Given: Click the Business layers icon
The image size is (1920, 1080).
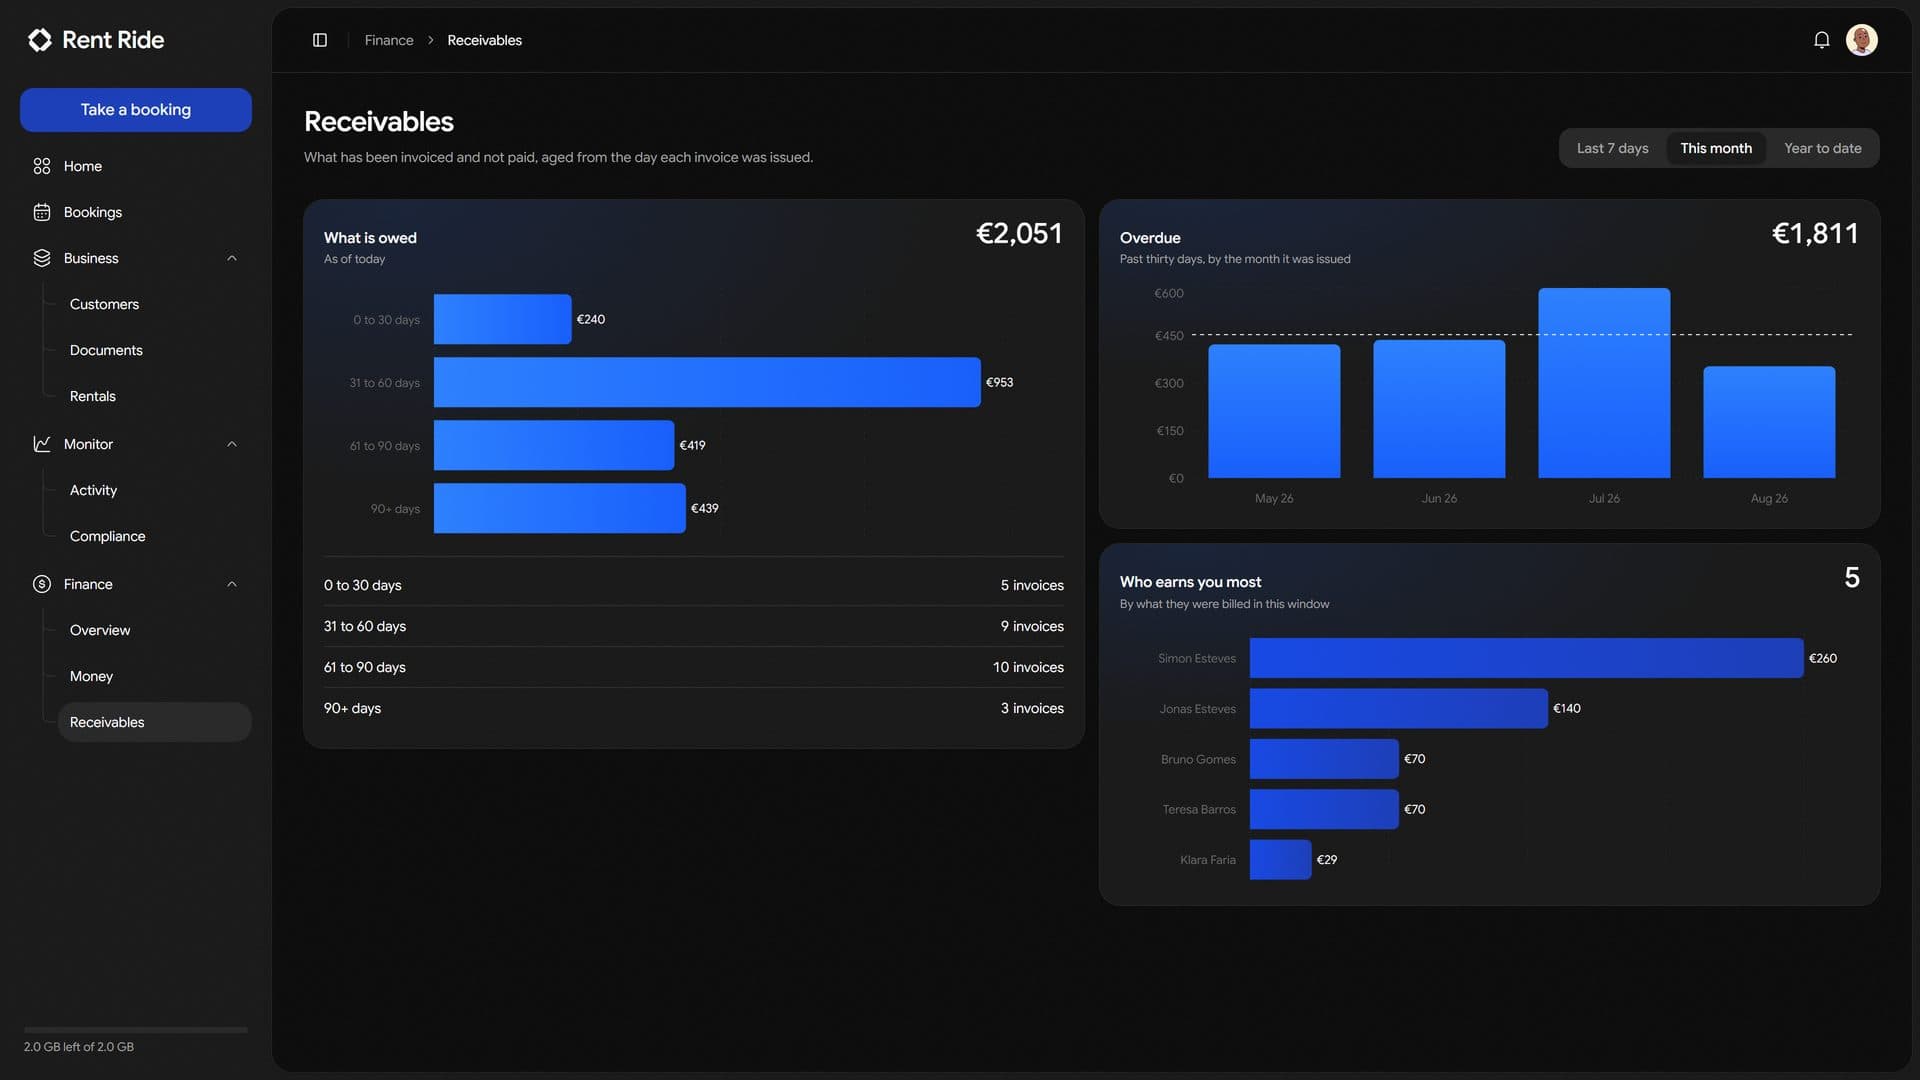Looking at the screenshot, I should (42, 258).
